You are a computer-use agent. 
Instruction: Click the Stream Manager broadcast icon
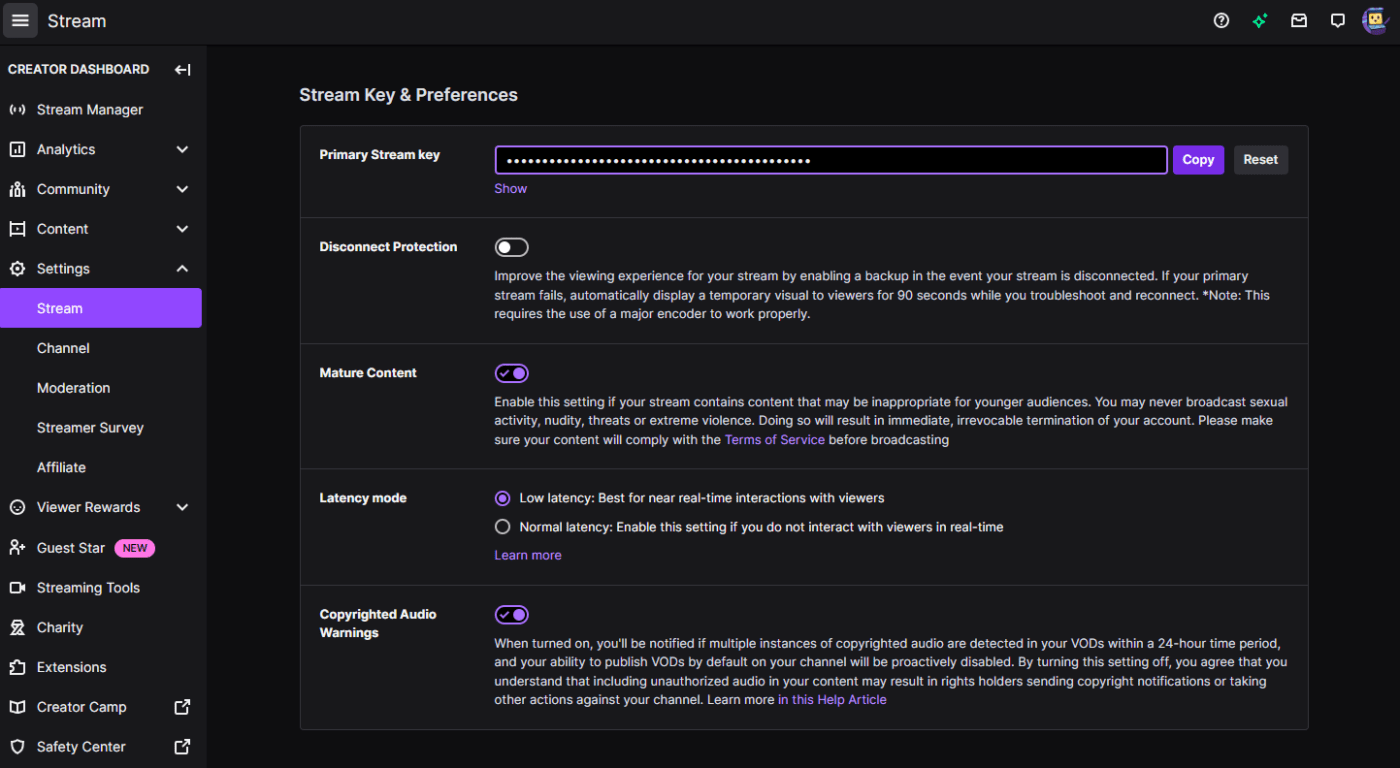17,110
